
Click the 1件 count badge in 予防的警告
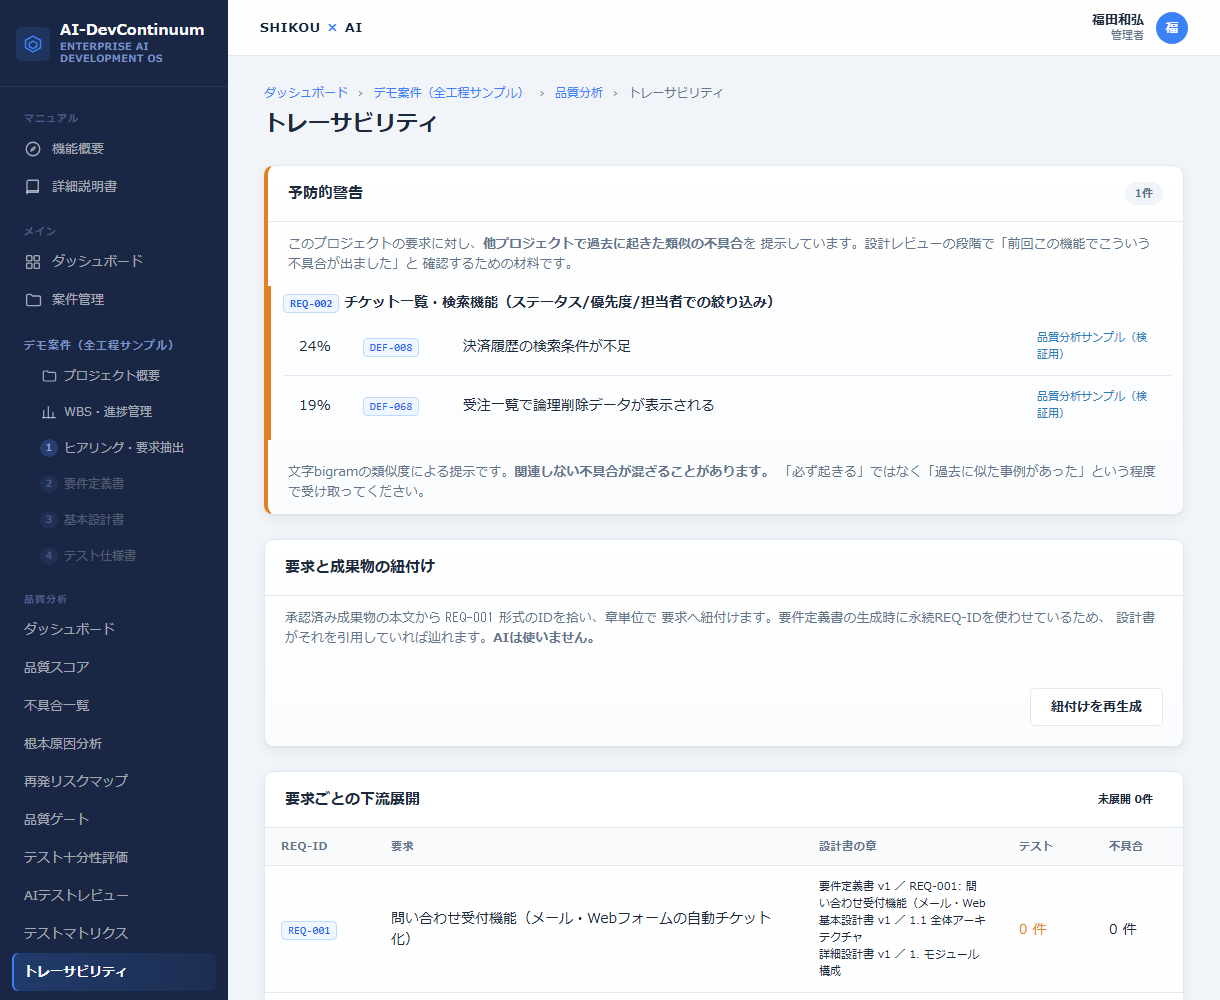click(1144, 193)
